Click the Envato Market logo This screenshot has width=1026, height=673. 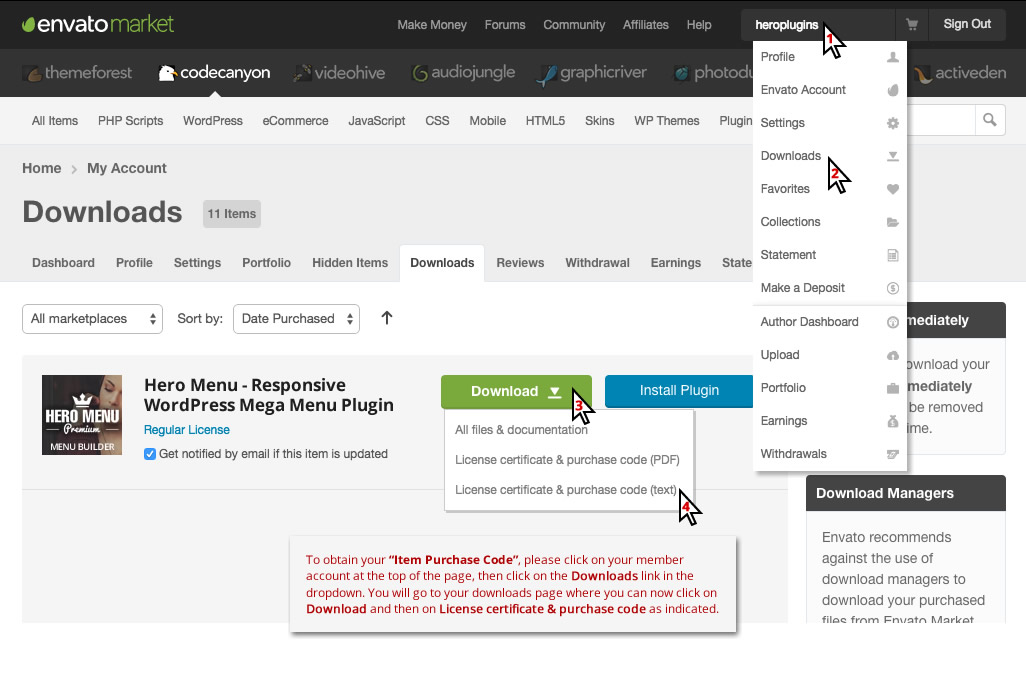point(98,24)
